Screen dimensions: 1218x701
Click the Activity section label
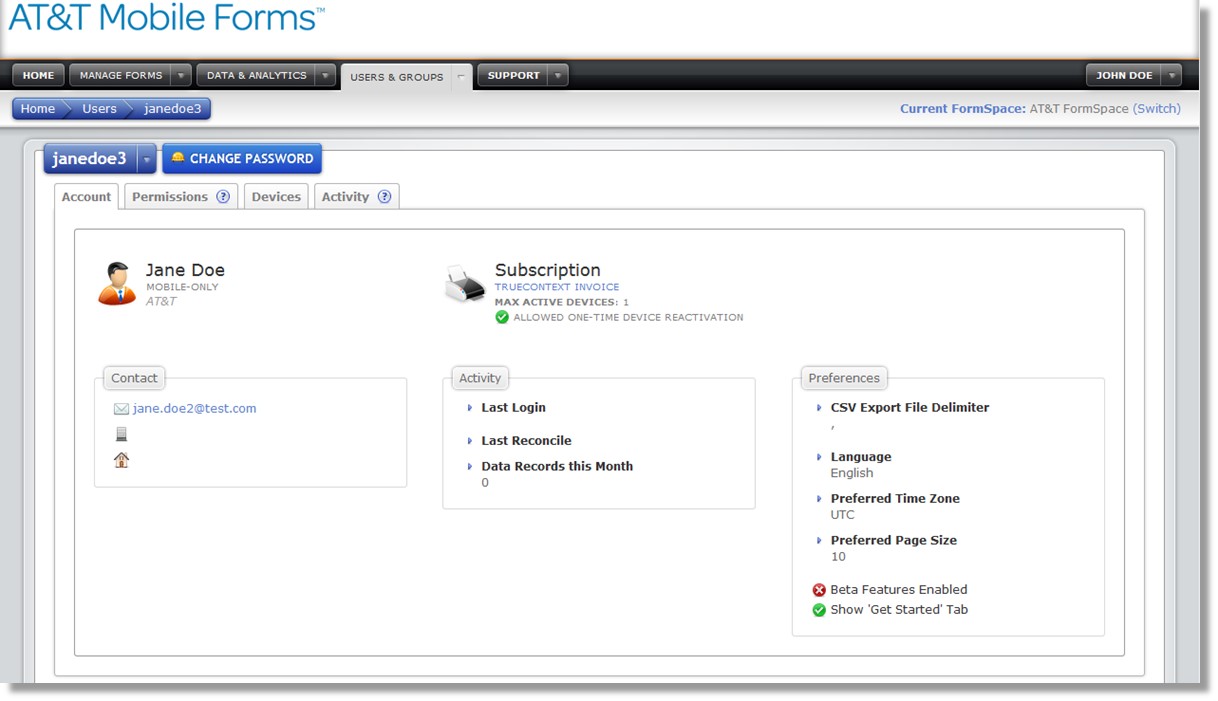480,378
